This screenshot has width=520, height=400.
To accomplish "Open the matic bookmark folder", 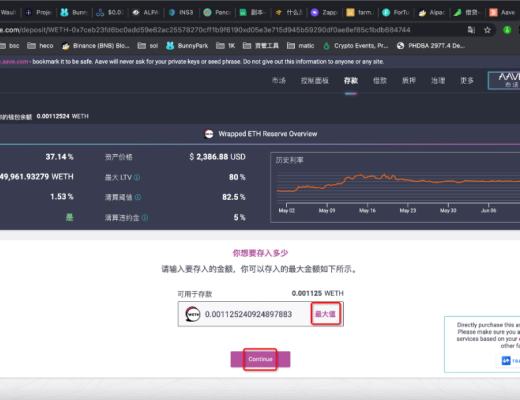I will 301,46.
